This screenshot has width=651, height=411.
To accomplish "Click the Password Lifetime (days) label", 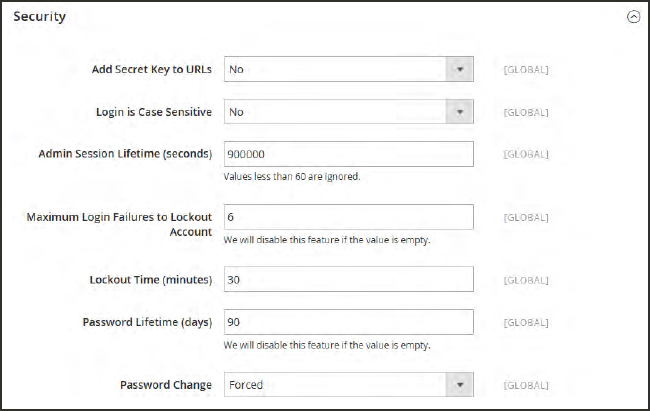I will click(x=147, y=322).
